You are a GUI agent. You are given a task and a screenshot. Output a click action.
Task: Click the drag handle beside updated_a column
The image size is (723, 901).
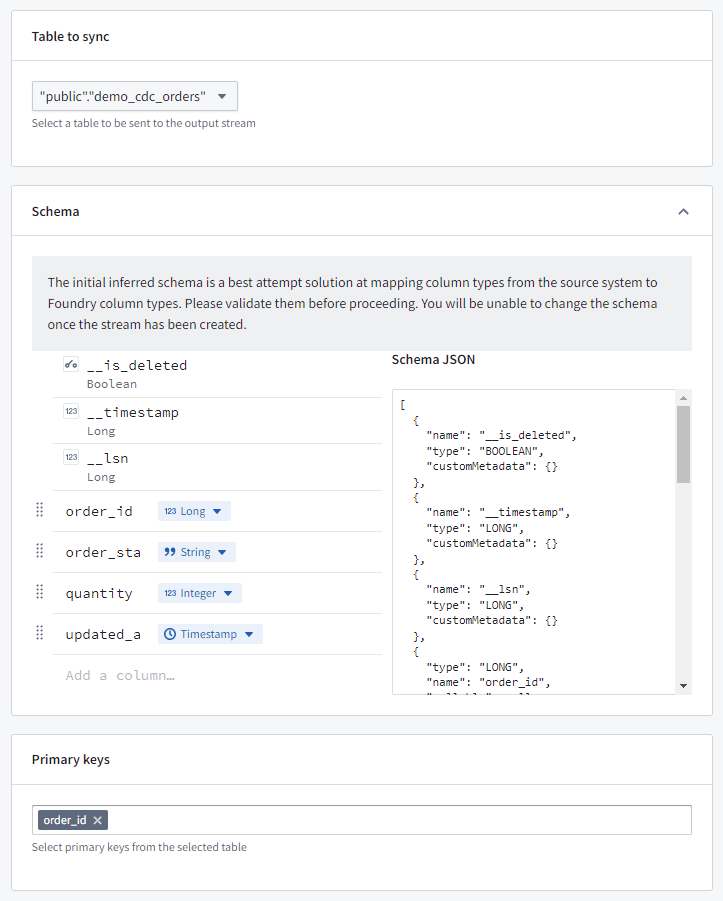pos(40,633)
